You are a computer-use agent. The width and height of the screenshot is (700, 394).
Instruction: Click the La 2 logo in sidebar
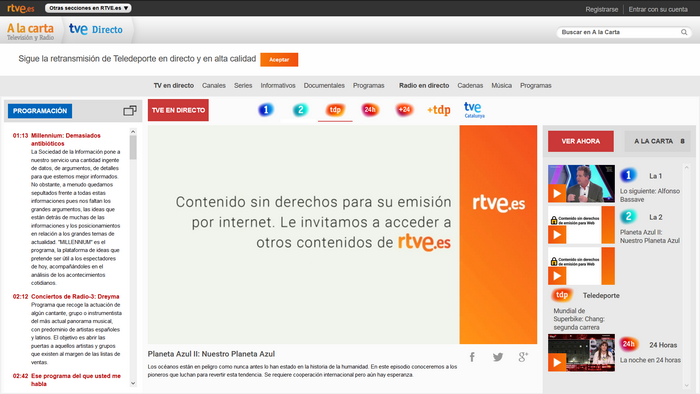coord(628,217)
